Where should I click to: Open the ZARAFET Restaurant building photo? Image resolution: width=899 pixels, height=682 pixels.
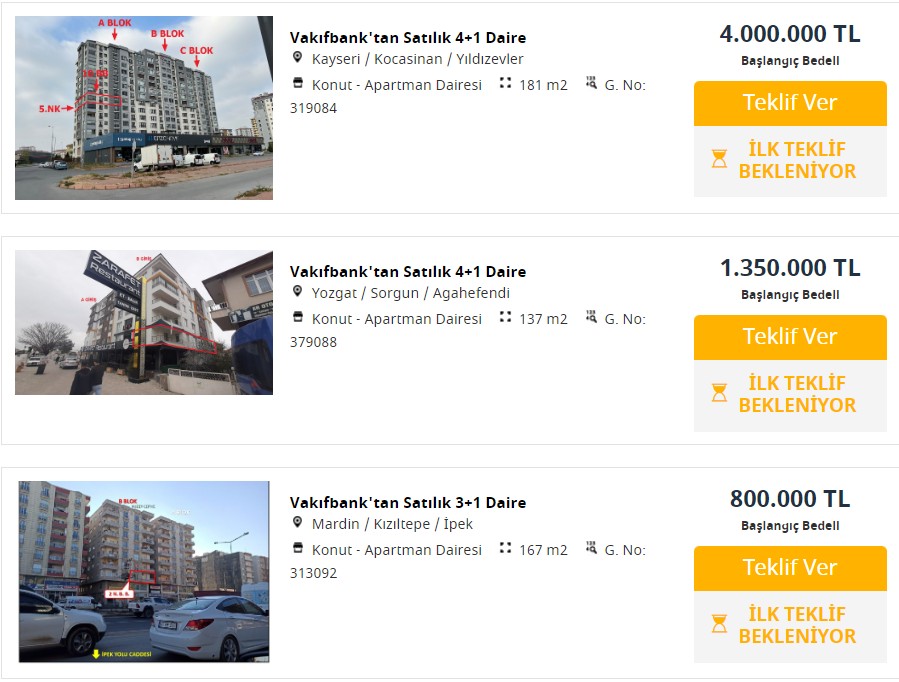pyautogui.click(x=143, y=321)
